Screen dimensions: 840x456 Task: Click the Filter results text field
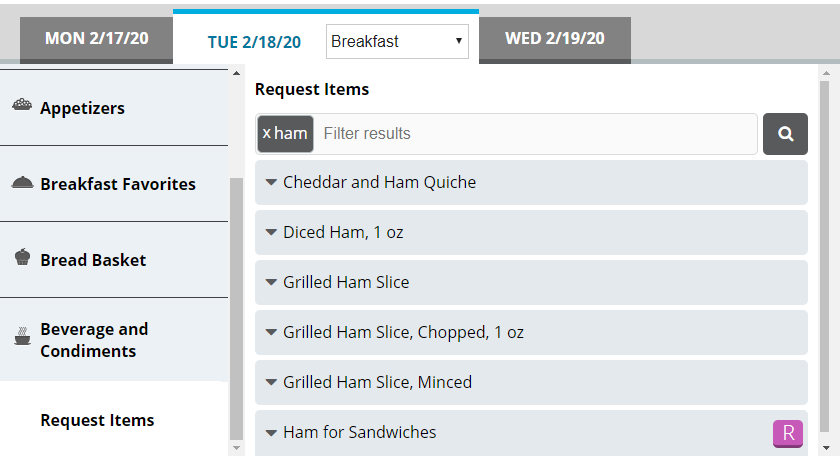click(535, 134)
